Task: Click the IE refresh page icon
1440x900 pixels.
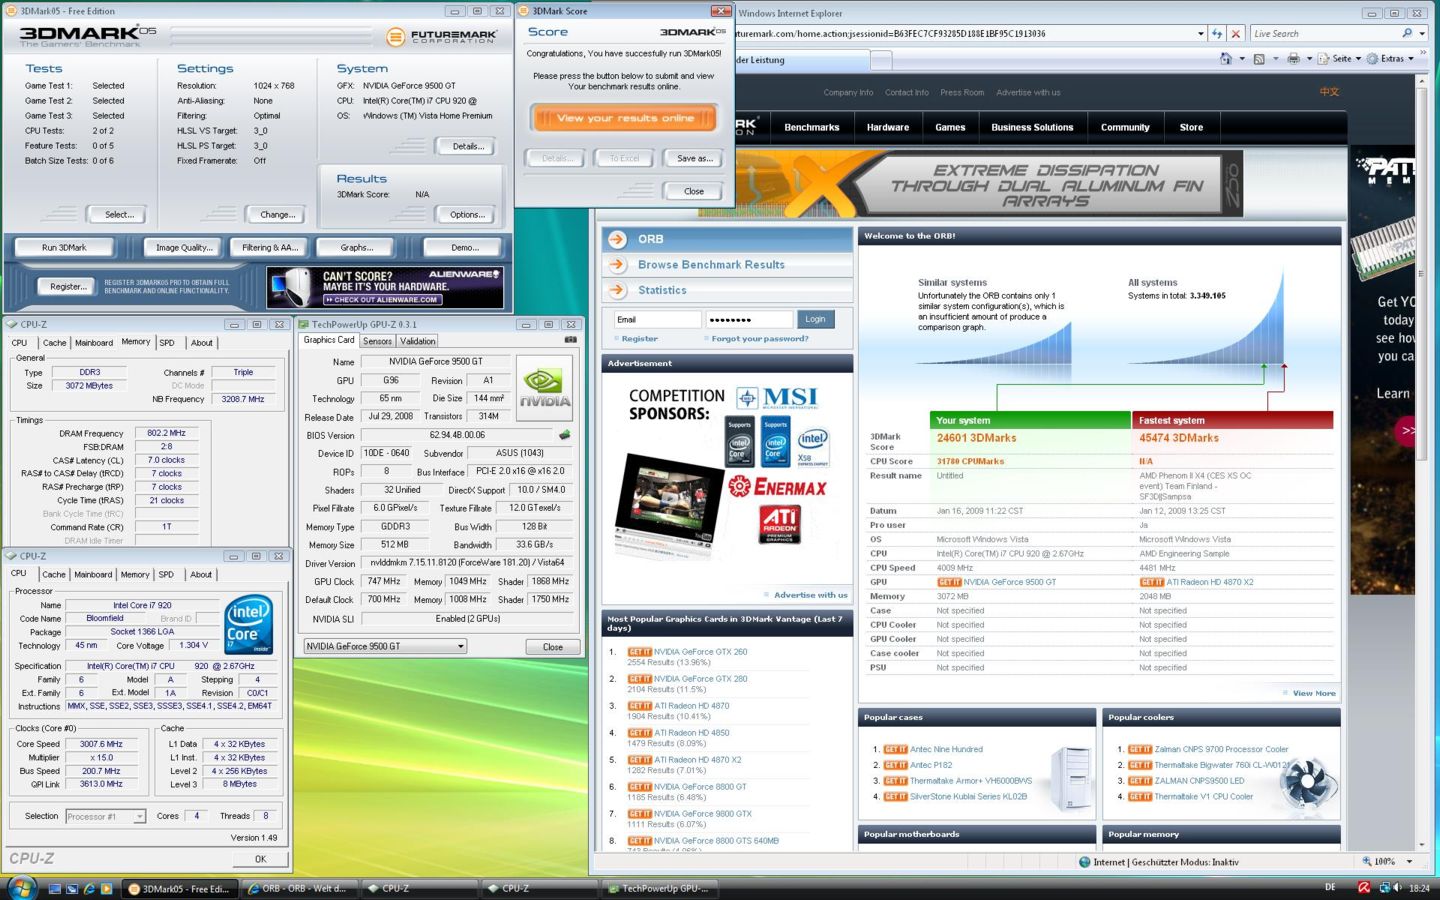Action: pyautogui.click(x=1217, y=33)
